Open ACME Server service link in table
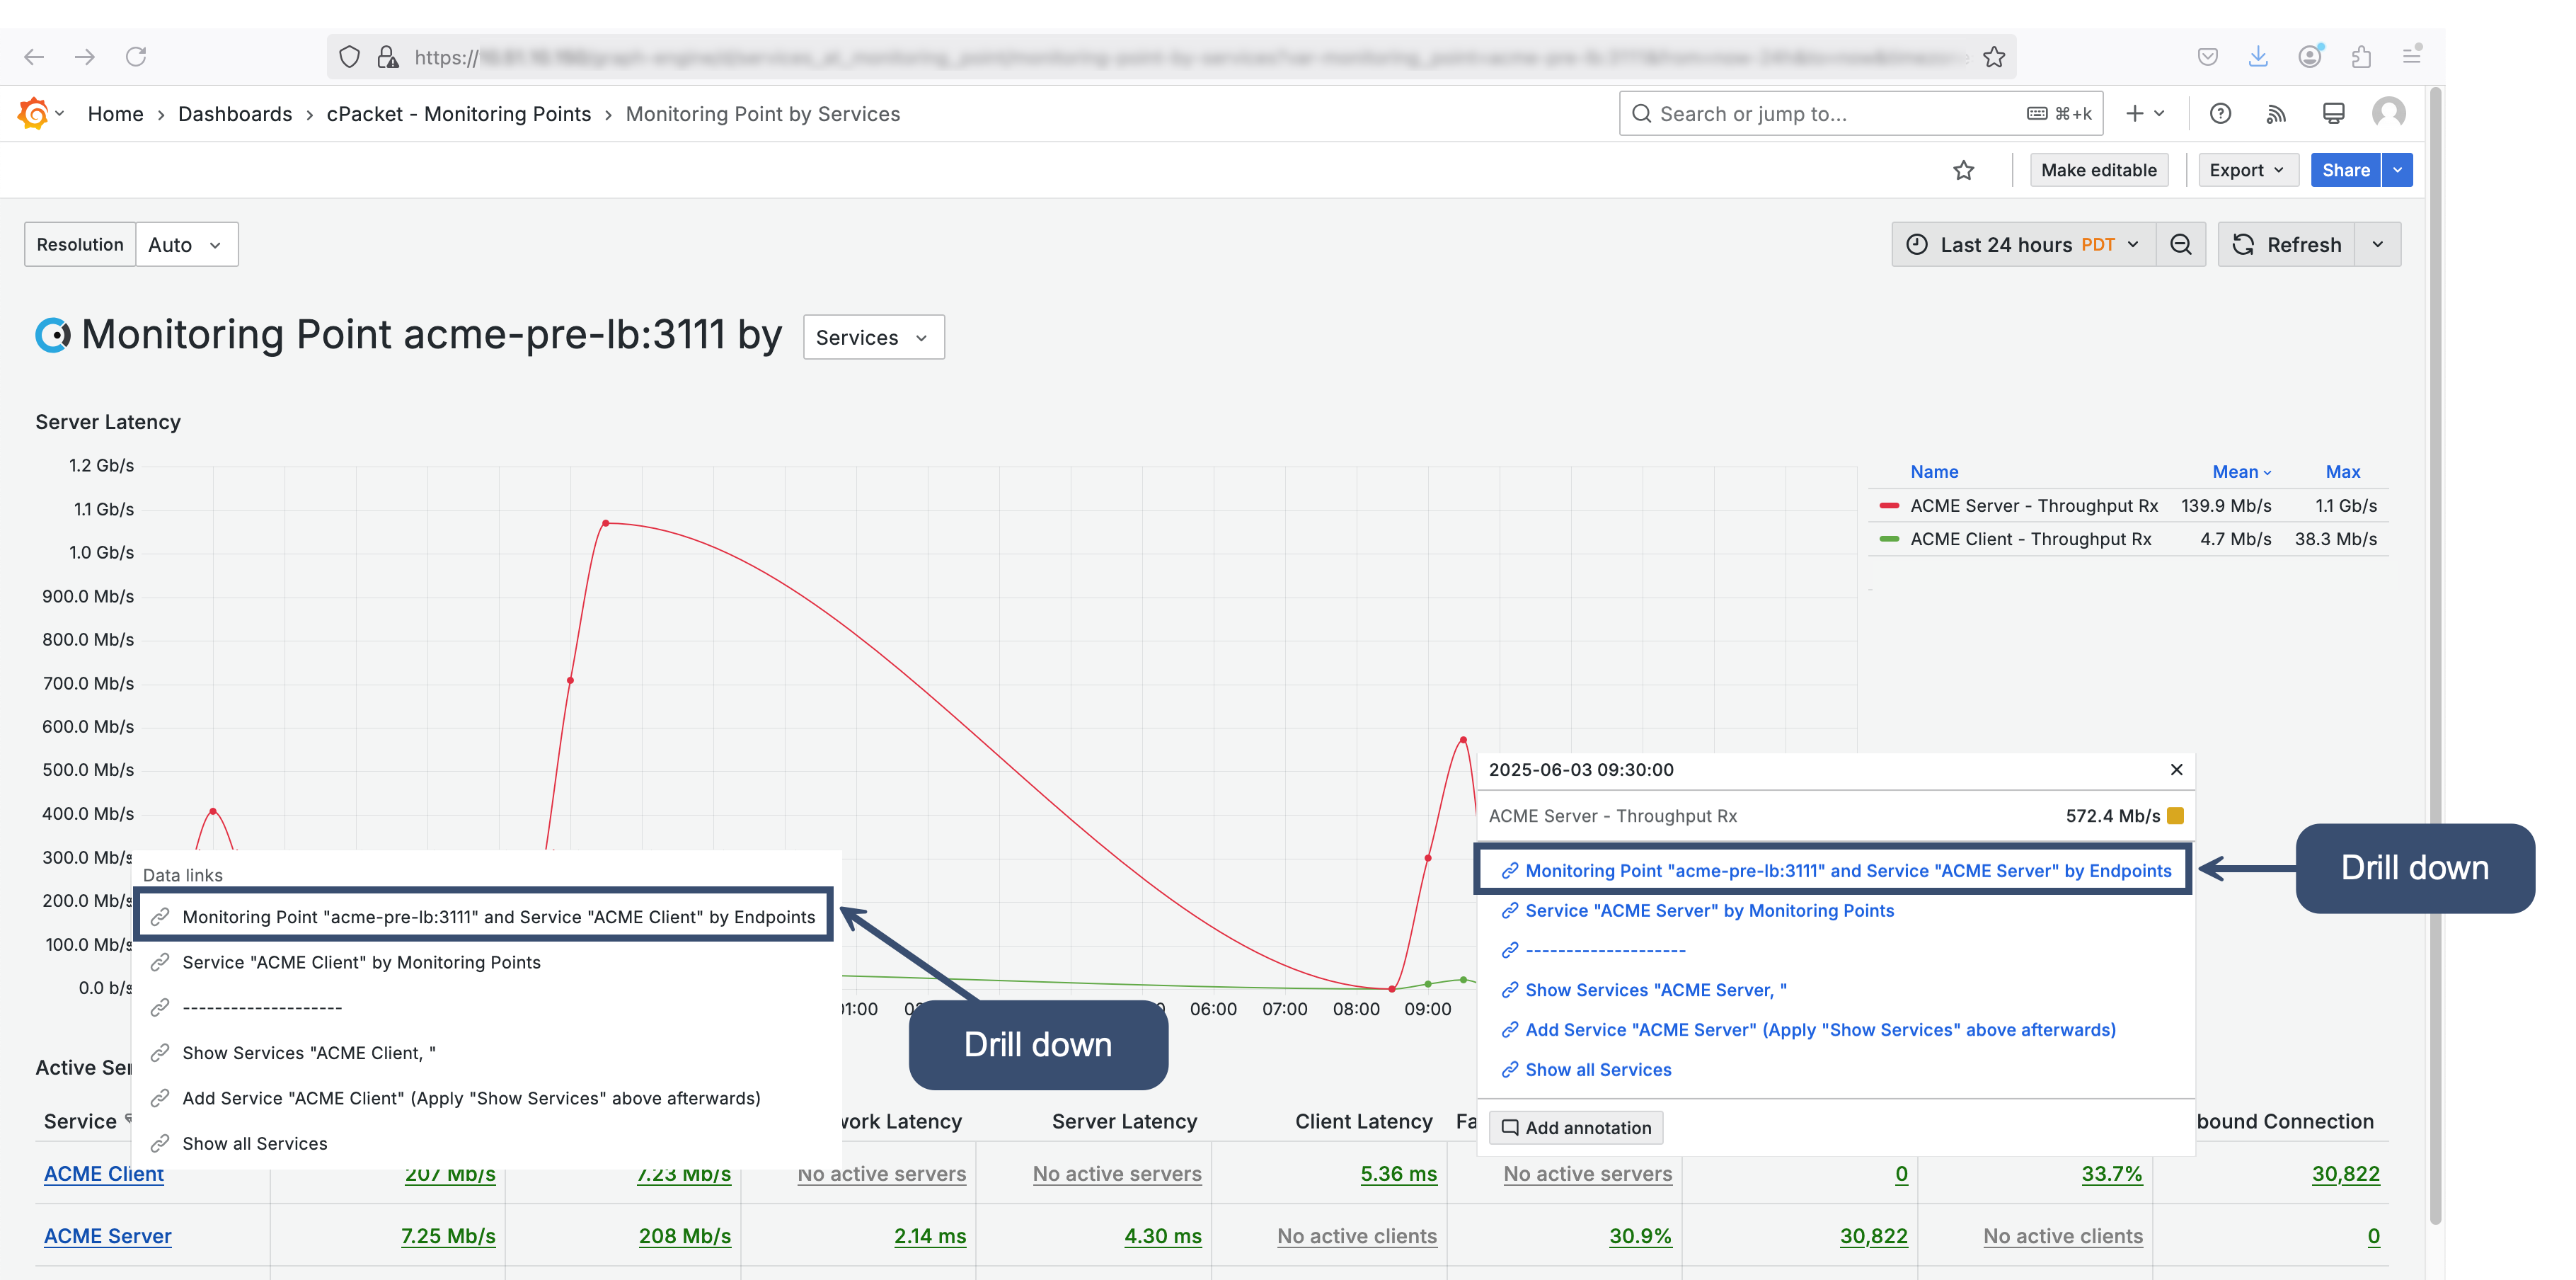2576x1280 pixels. pyautogui.click(x=108, y=1236)
